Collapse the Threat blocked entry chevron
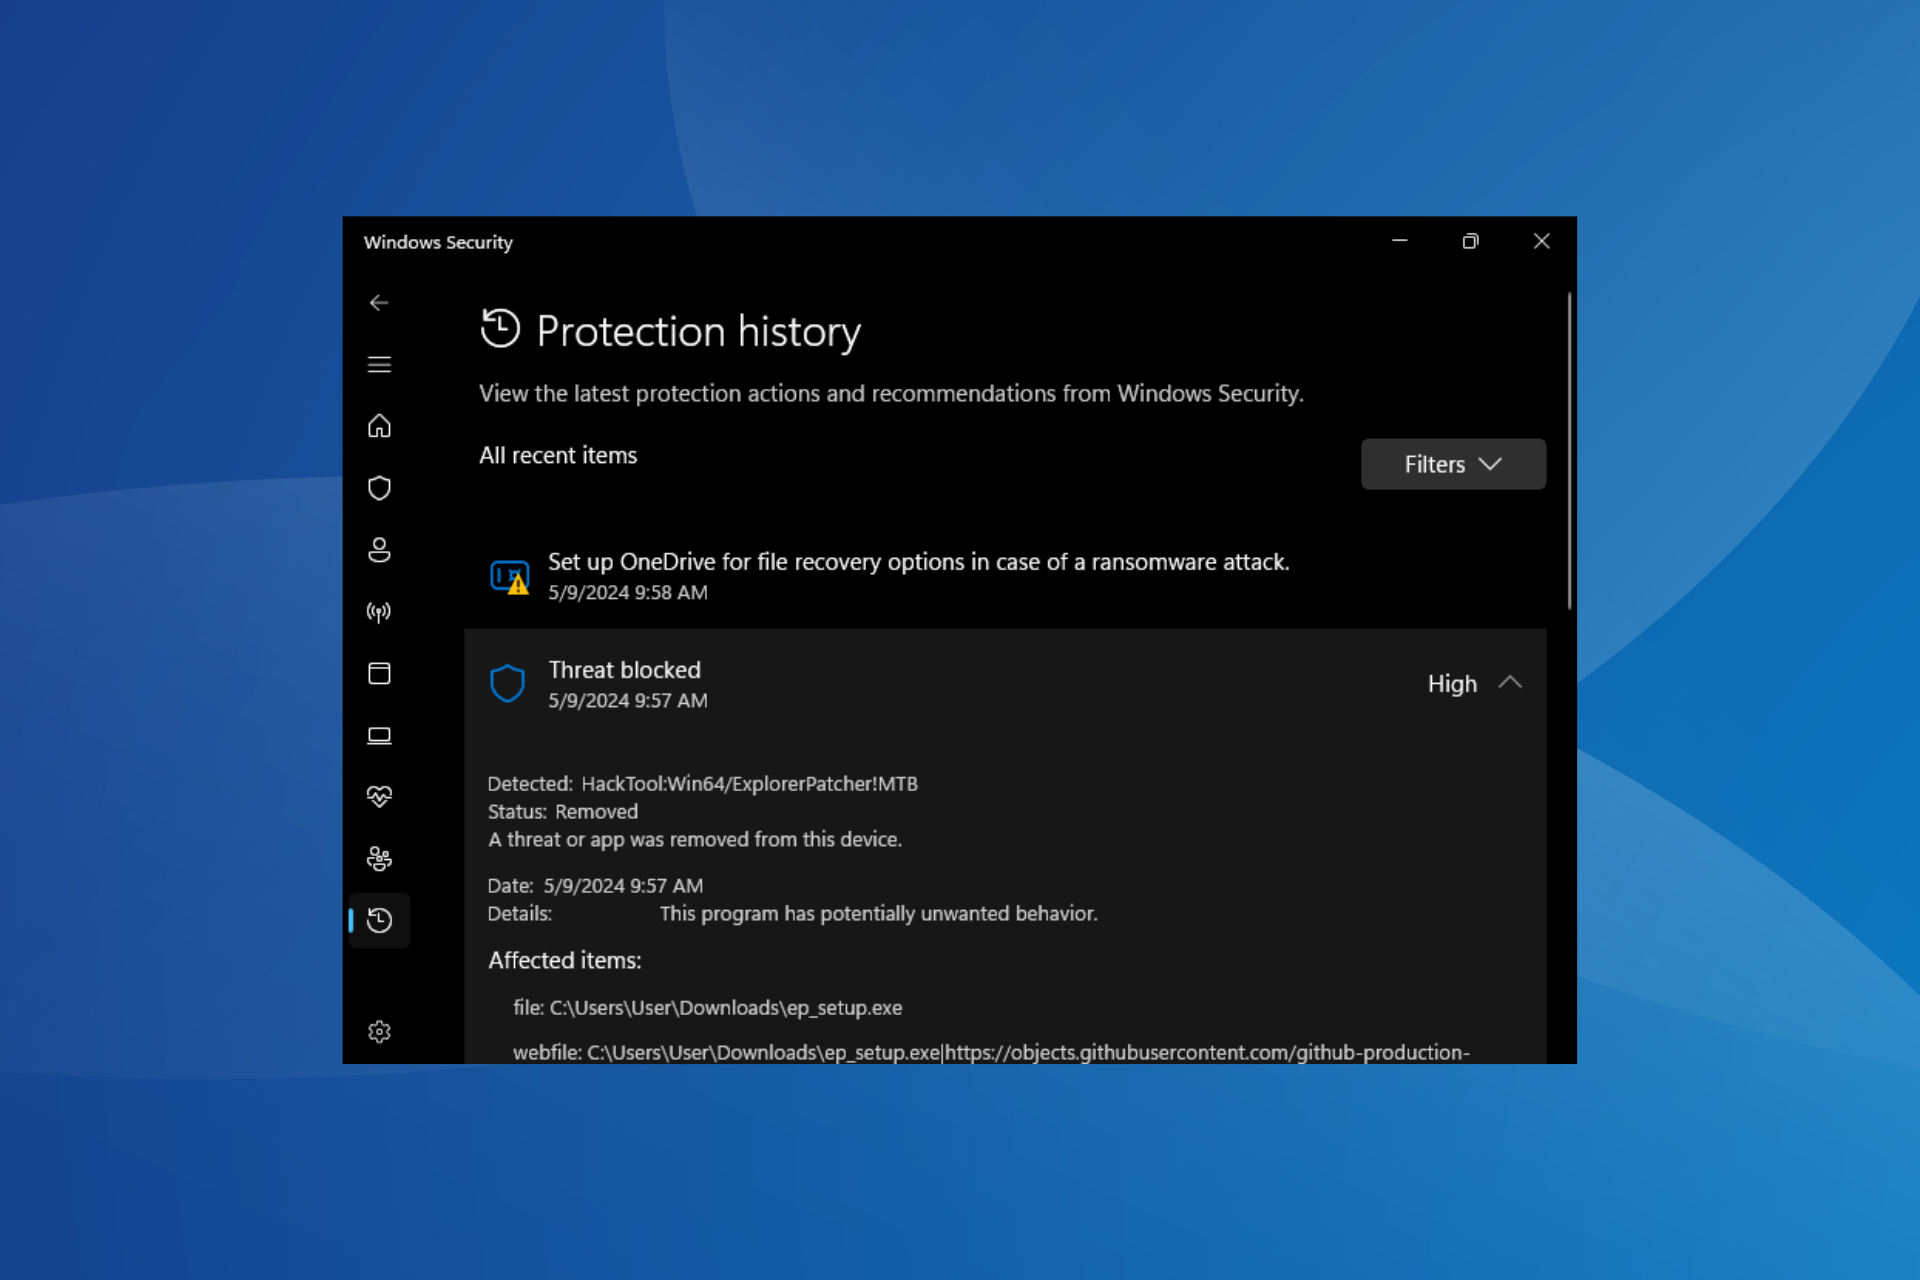 click(x=1510, y=683)
